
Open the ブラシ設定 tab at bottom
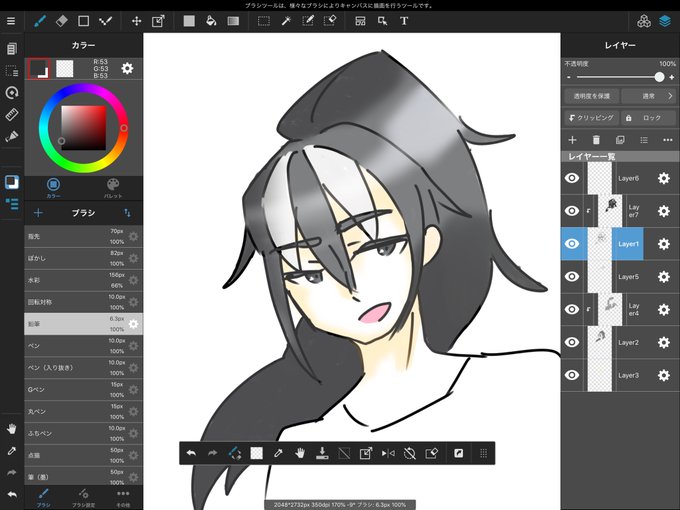(83, 498)
